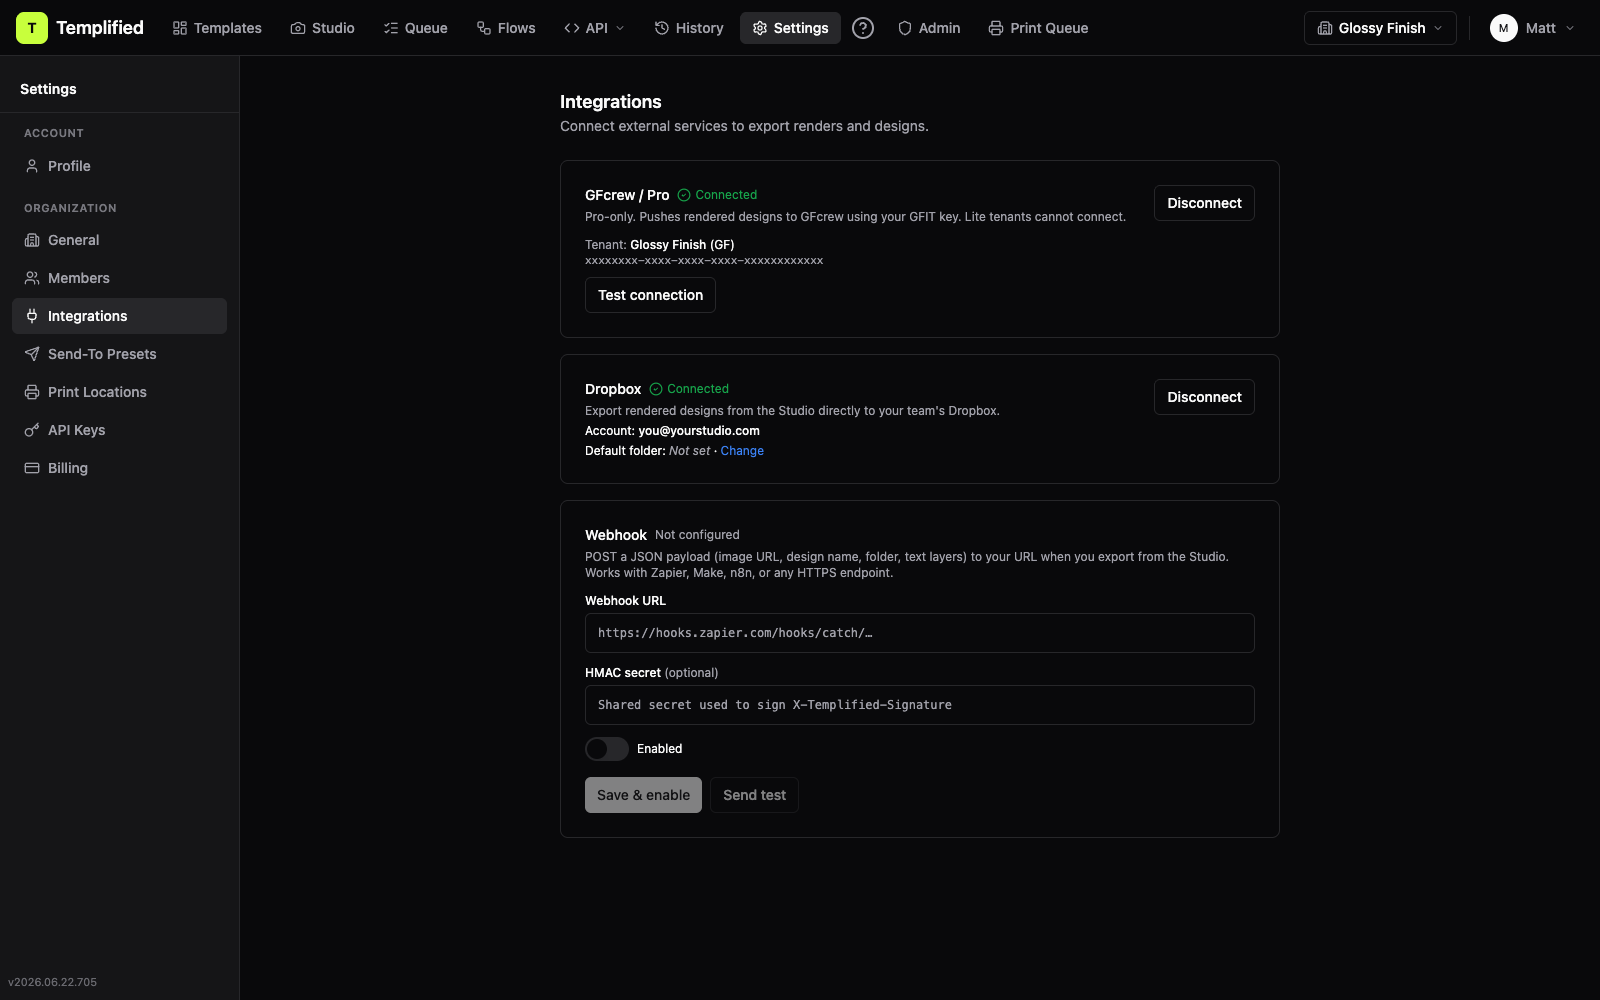Click the masked GFIT key xxxxxxxx-xxxx text

click(x=704, y=261)
